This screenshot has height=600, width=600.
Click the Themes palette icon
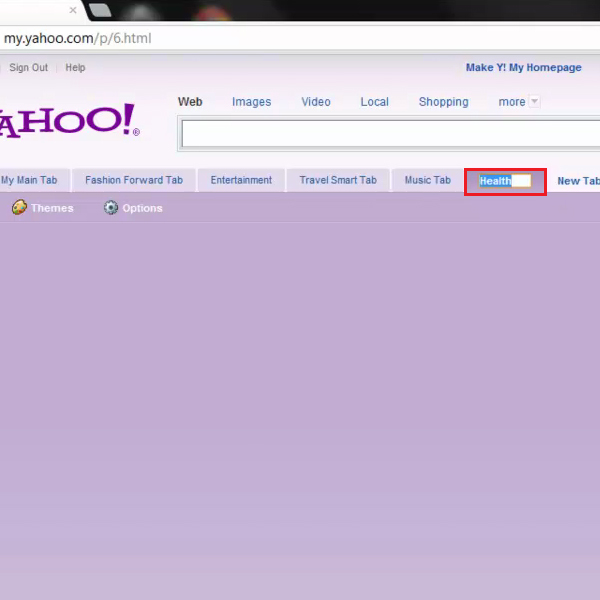click(19, 207)
